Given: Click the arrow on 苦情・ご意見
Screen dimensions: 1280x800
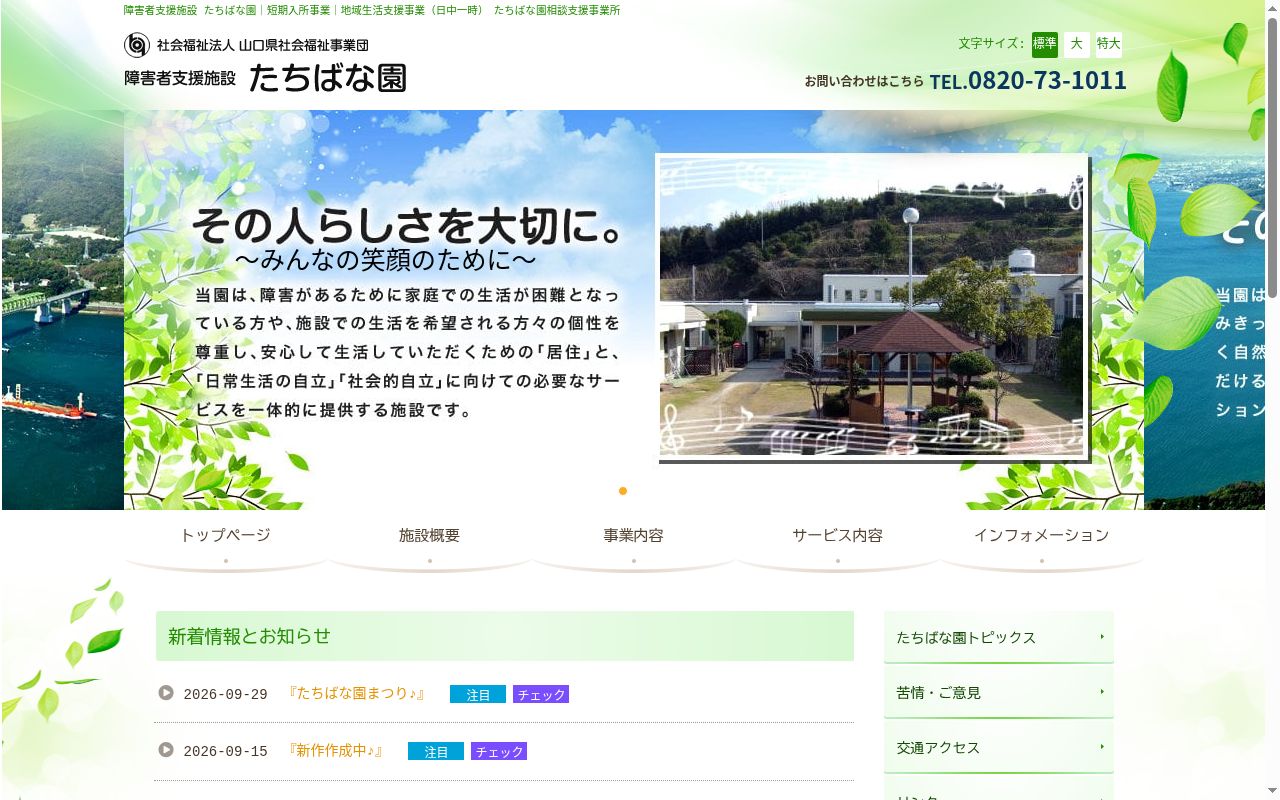Looking at the screenshot, I should tap(1102, 692).
